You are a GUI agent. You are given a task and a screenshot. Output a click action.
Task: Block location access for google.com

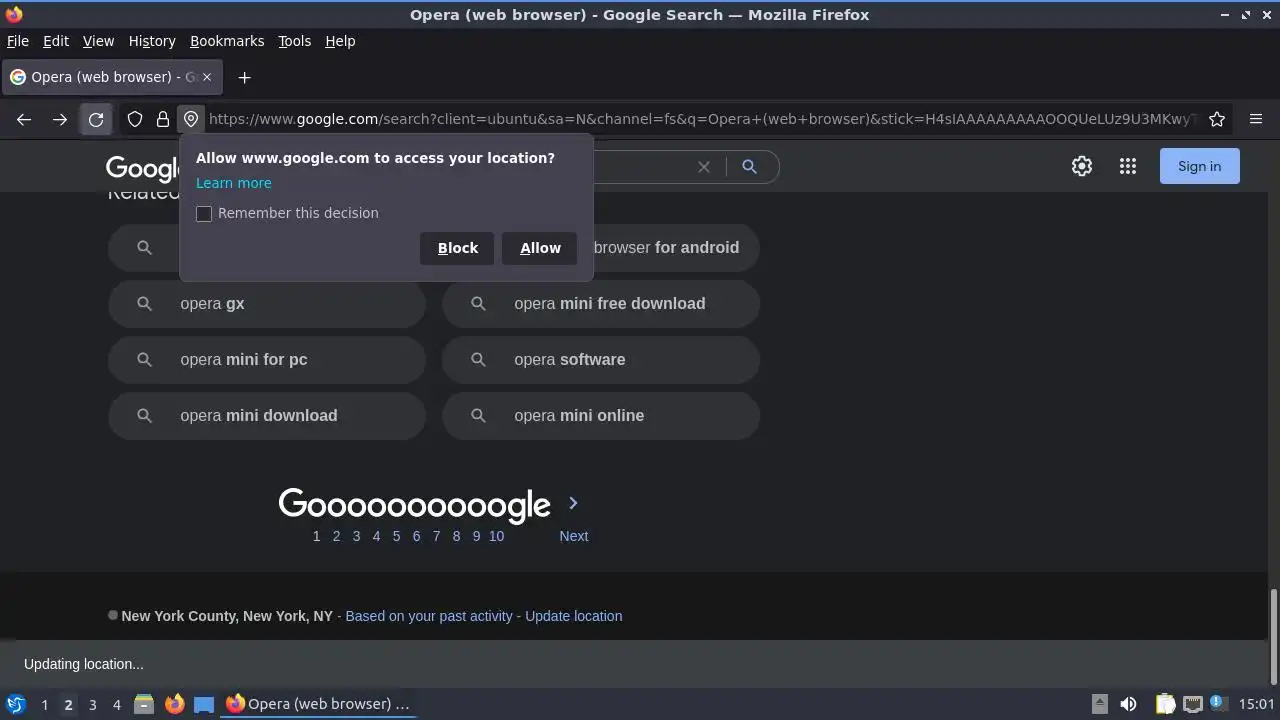click(x=458, y=248)
